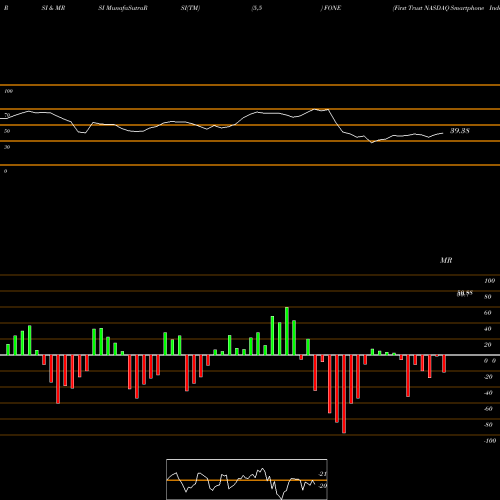Click the 'MR' label above histogram

pyautogui.click(x=446, y=260)
